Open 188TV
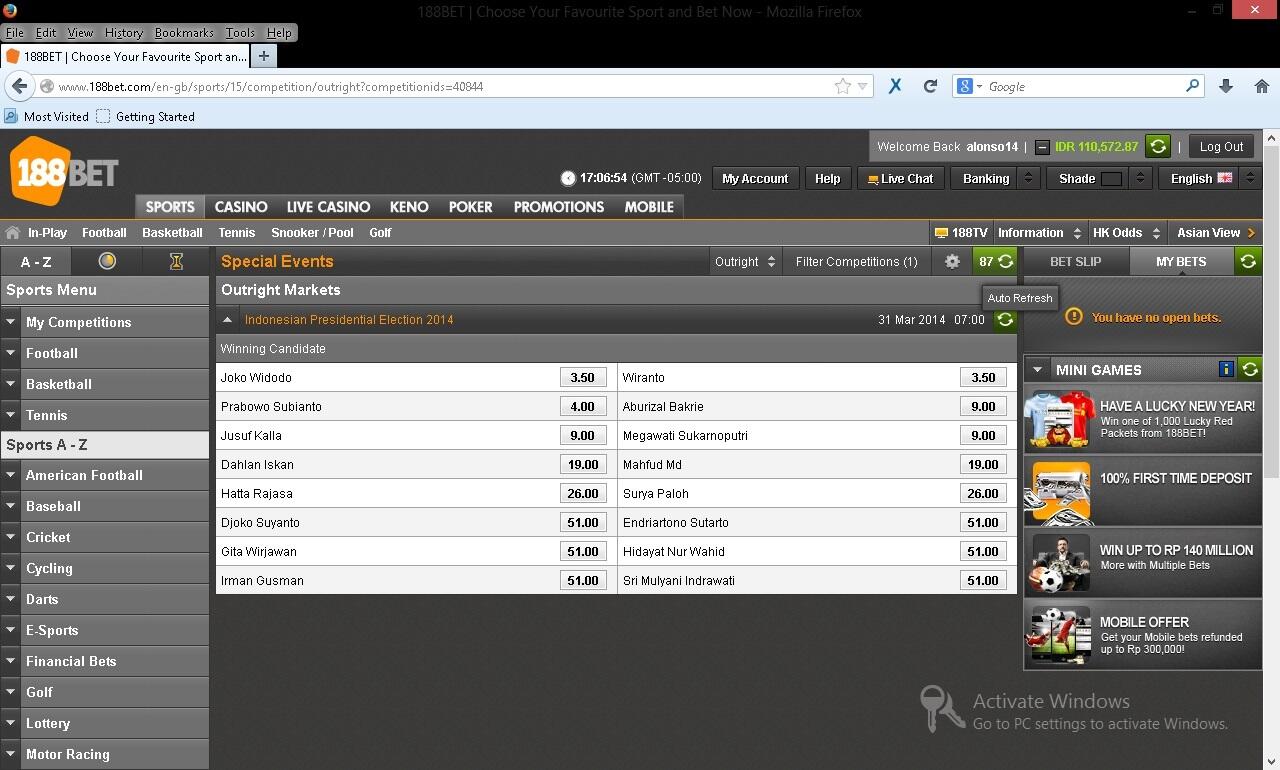1280x770 pixels. (x=961, y=232)
